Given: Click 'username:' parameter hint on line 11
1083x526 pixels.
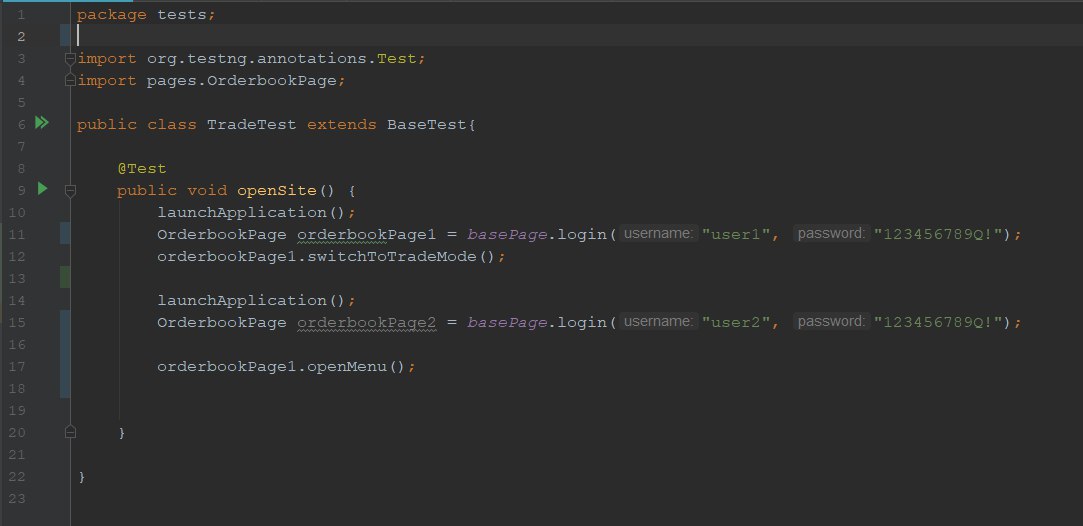Looking at the screenshot, I should [658, 234].
